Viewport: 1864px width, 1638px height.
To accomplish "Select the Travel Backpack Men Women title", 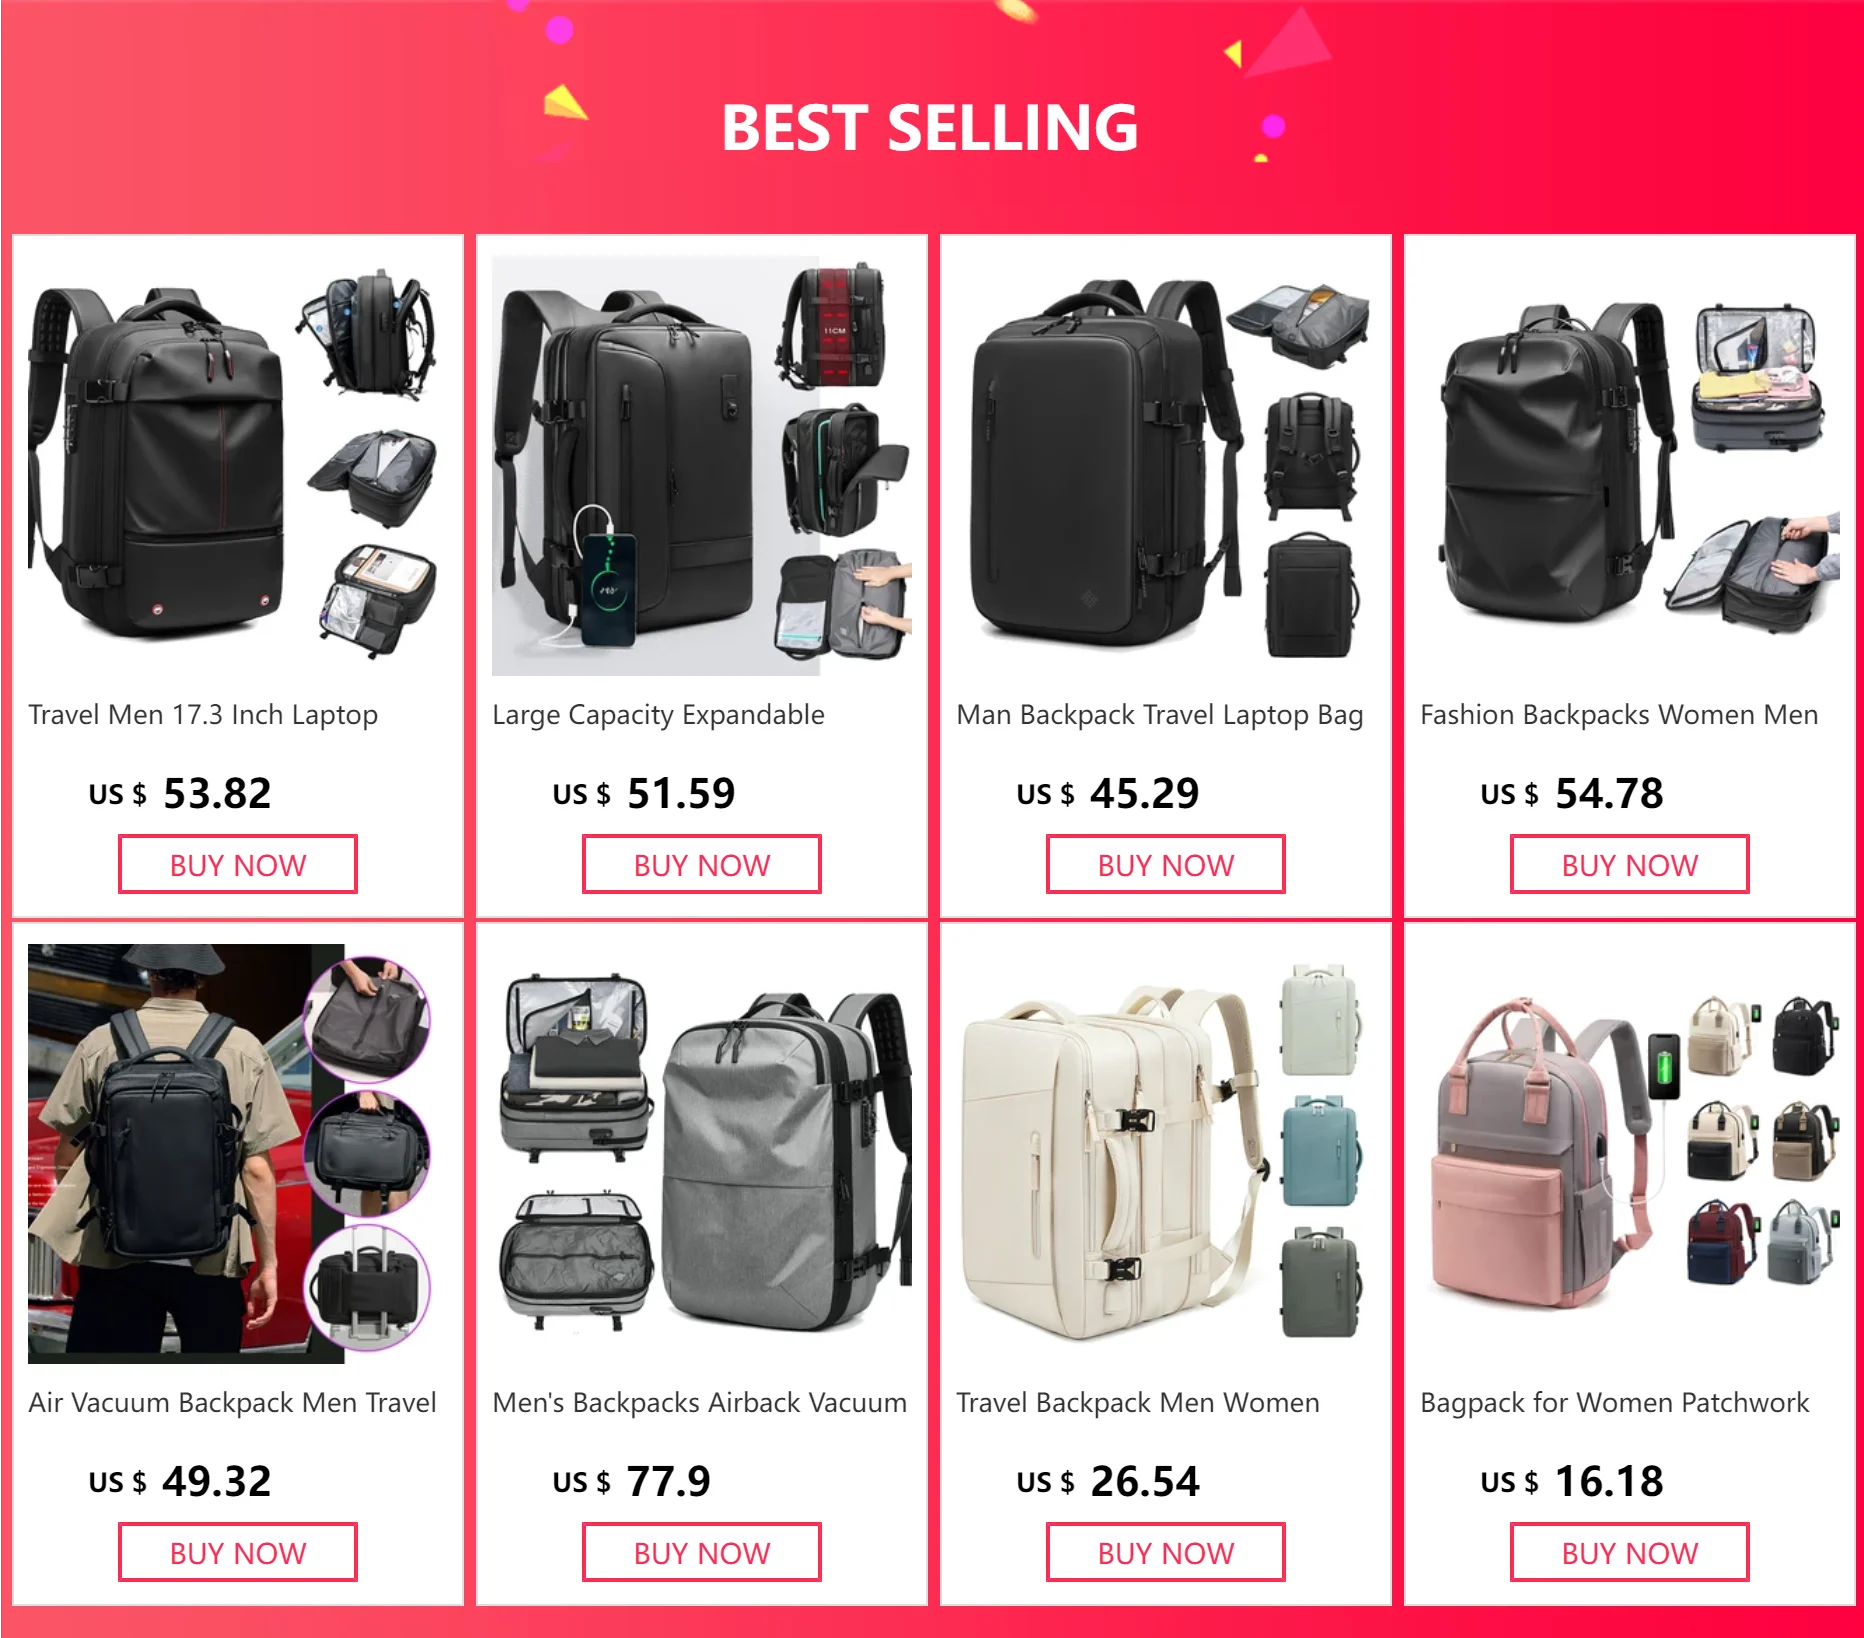I will point(1137,1403).
